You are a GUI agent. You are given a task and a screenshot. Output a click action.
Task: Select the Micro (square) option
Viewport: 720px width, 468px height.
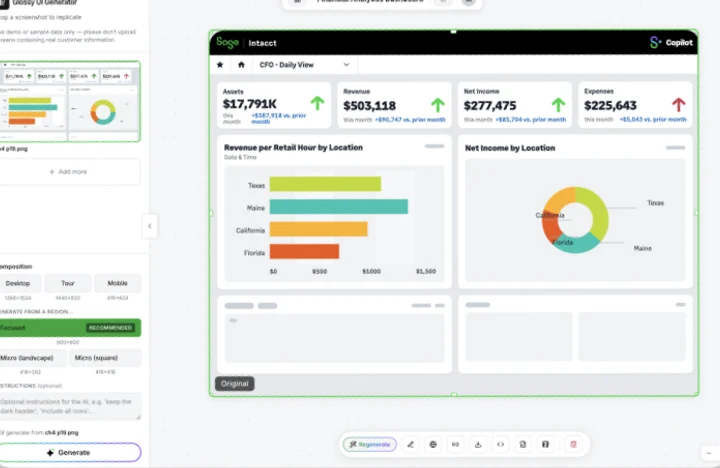105,358
